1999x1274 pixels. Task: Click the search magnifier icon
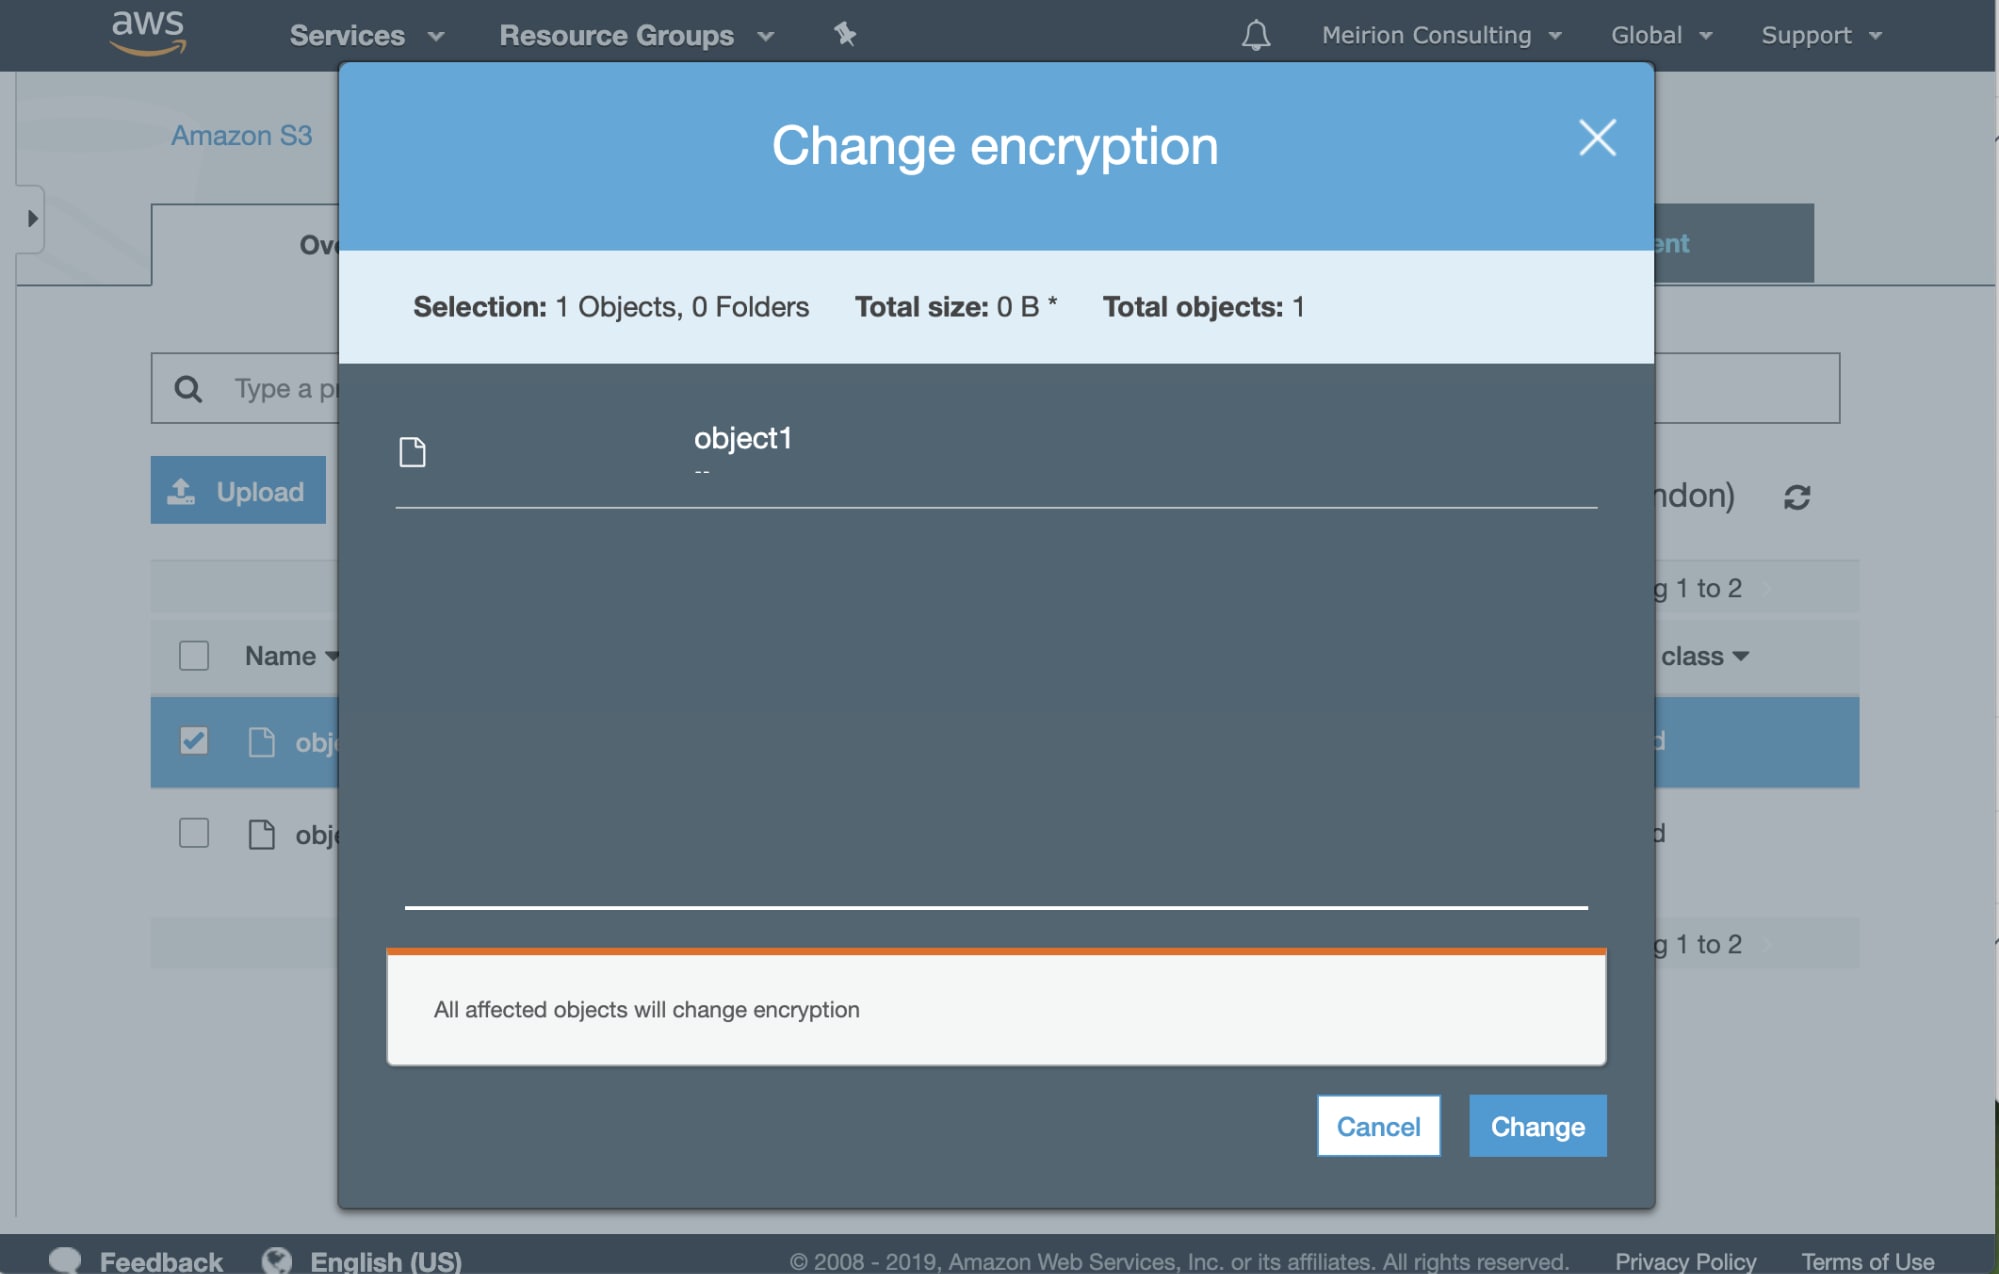coord(188,388)
